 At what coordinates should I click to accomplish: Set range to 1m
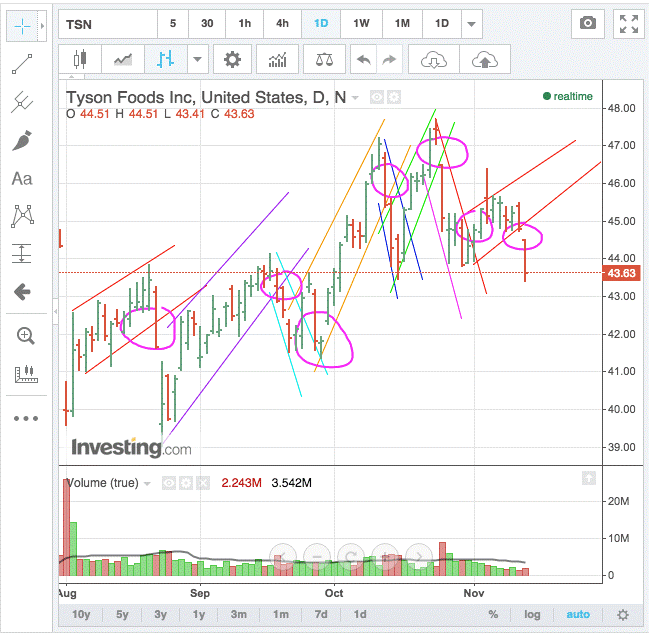(x=281, y=615)
